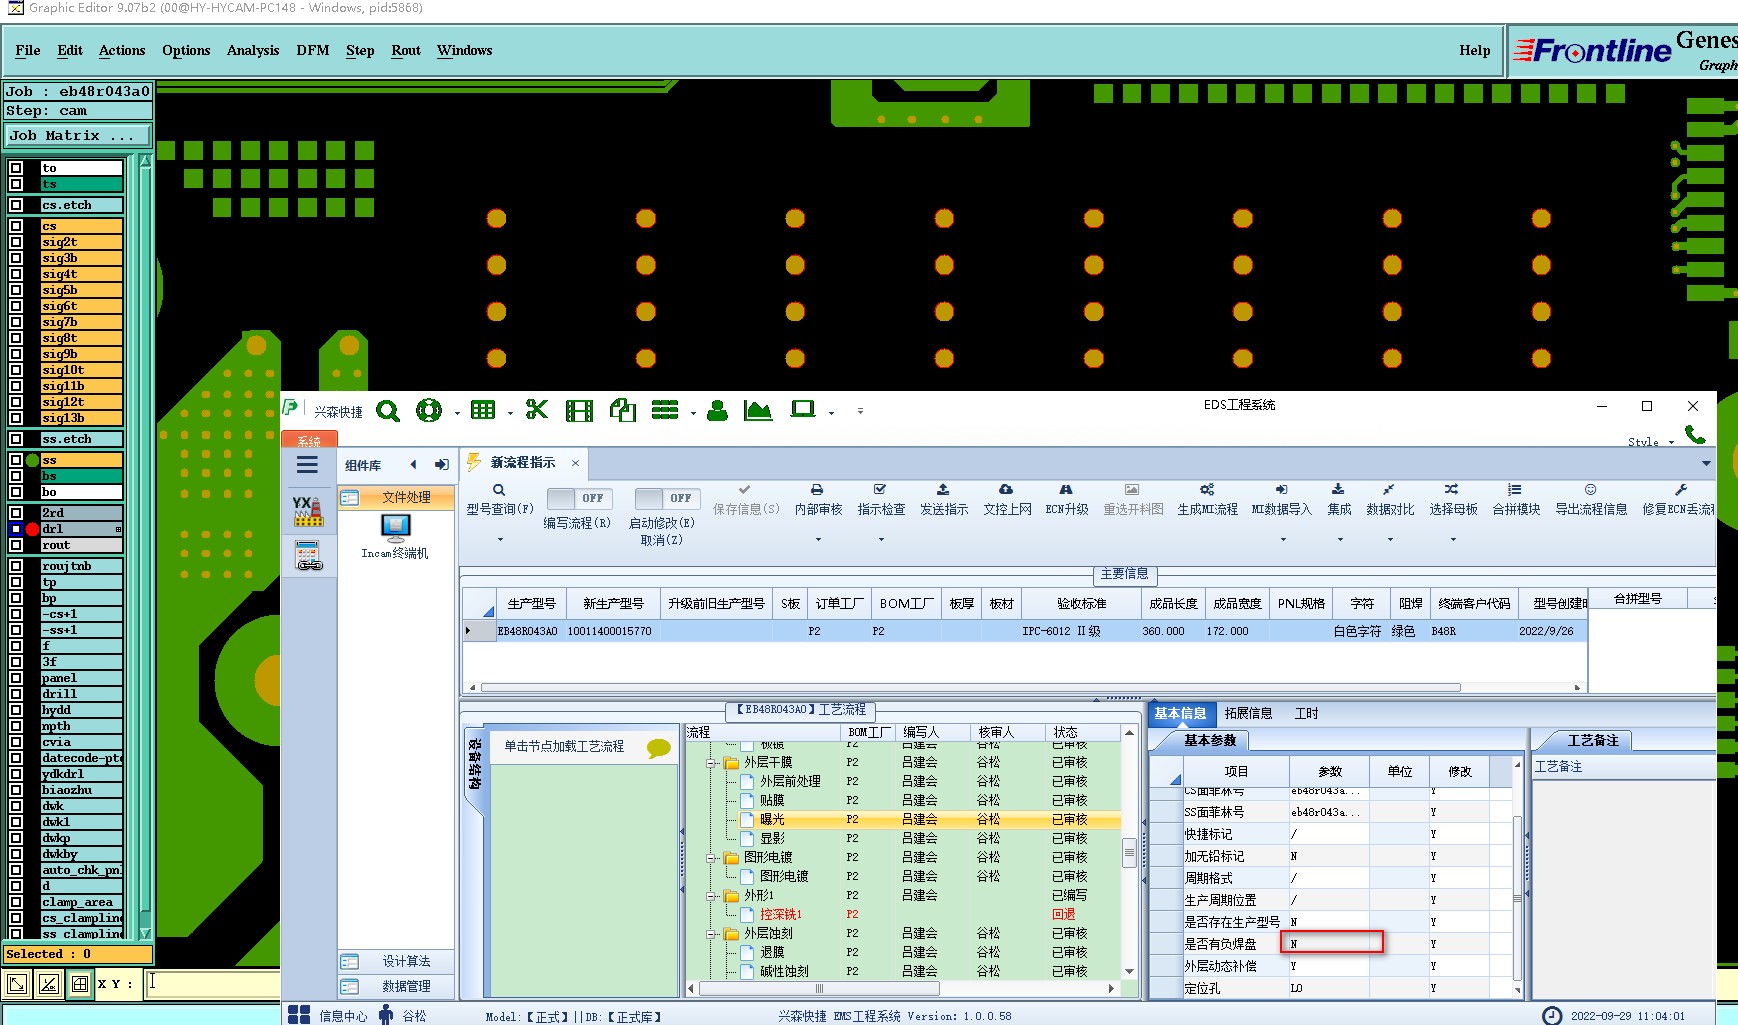
Task: Open the dropdown arrow under 型号查询(F)
Action: pos(500,540)
